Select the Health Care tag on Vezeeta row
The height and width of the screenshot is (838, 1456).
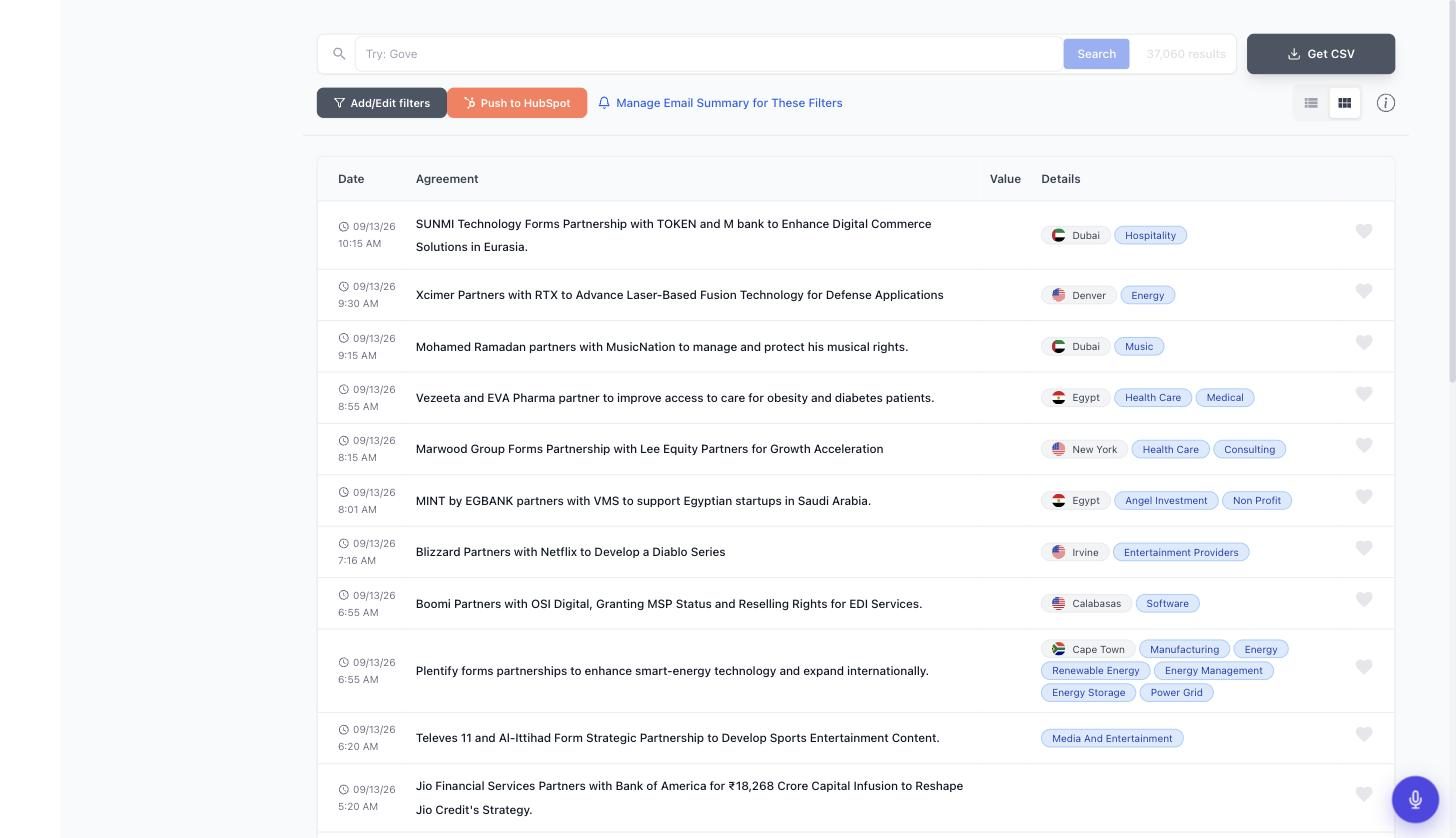point(1153,398)
